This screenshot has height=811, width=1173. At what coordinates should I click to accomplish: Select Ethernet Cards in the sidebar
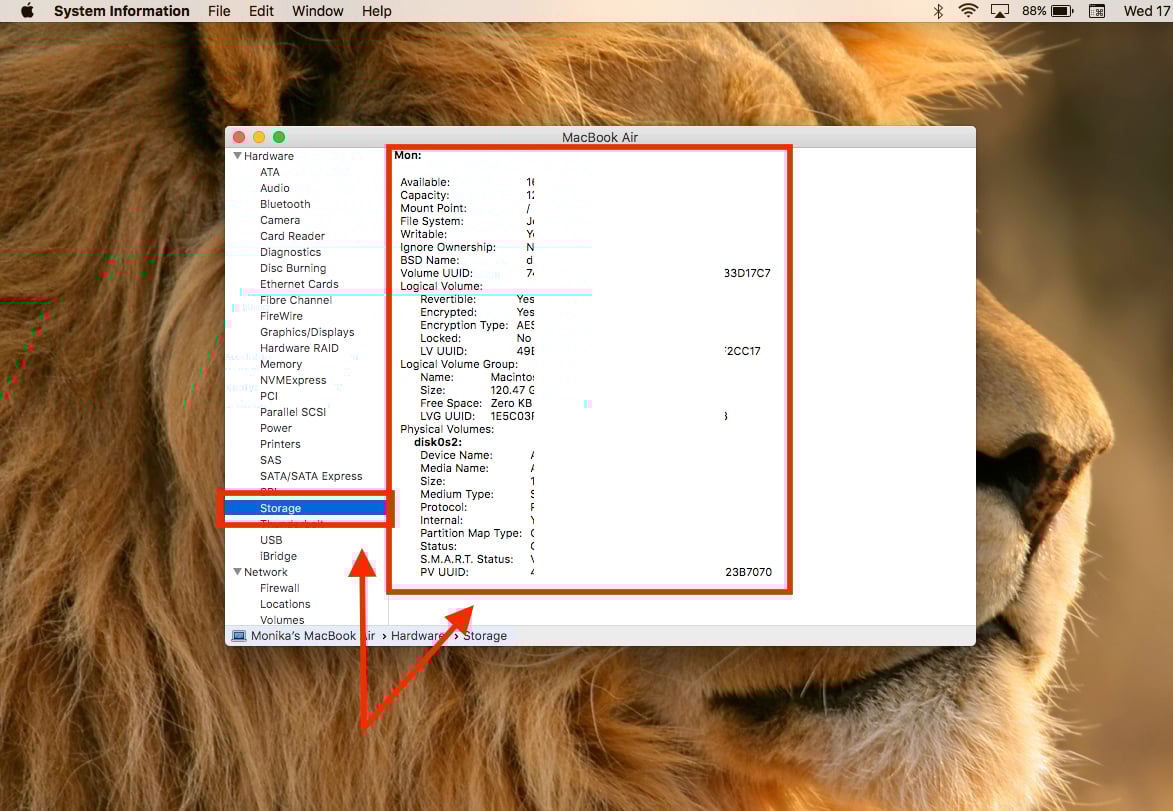pos(299,284)
